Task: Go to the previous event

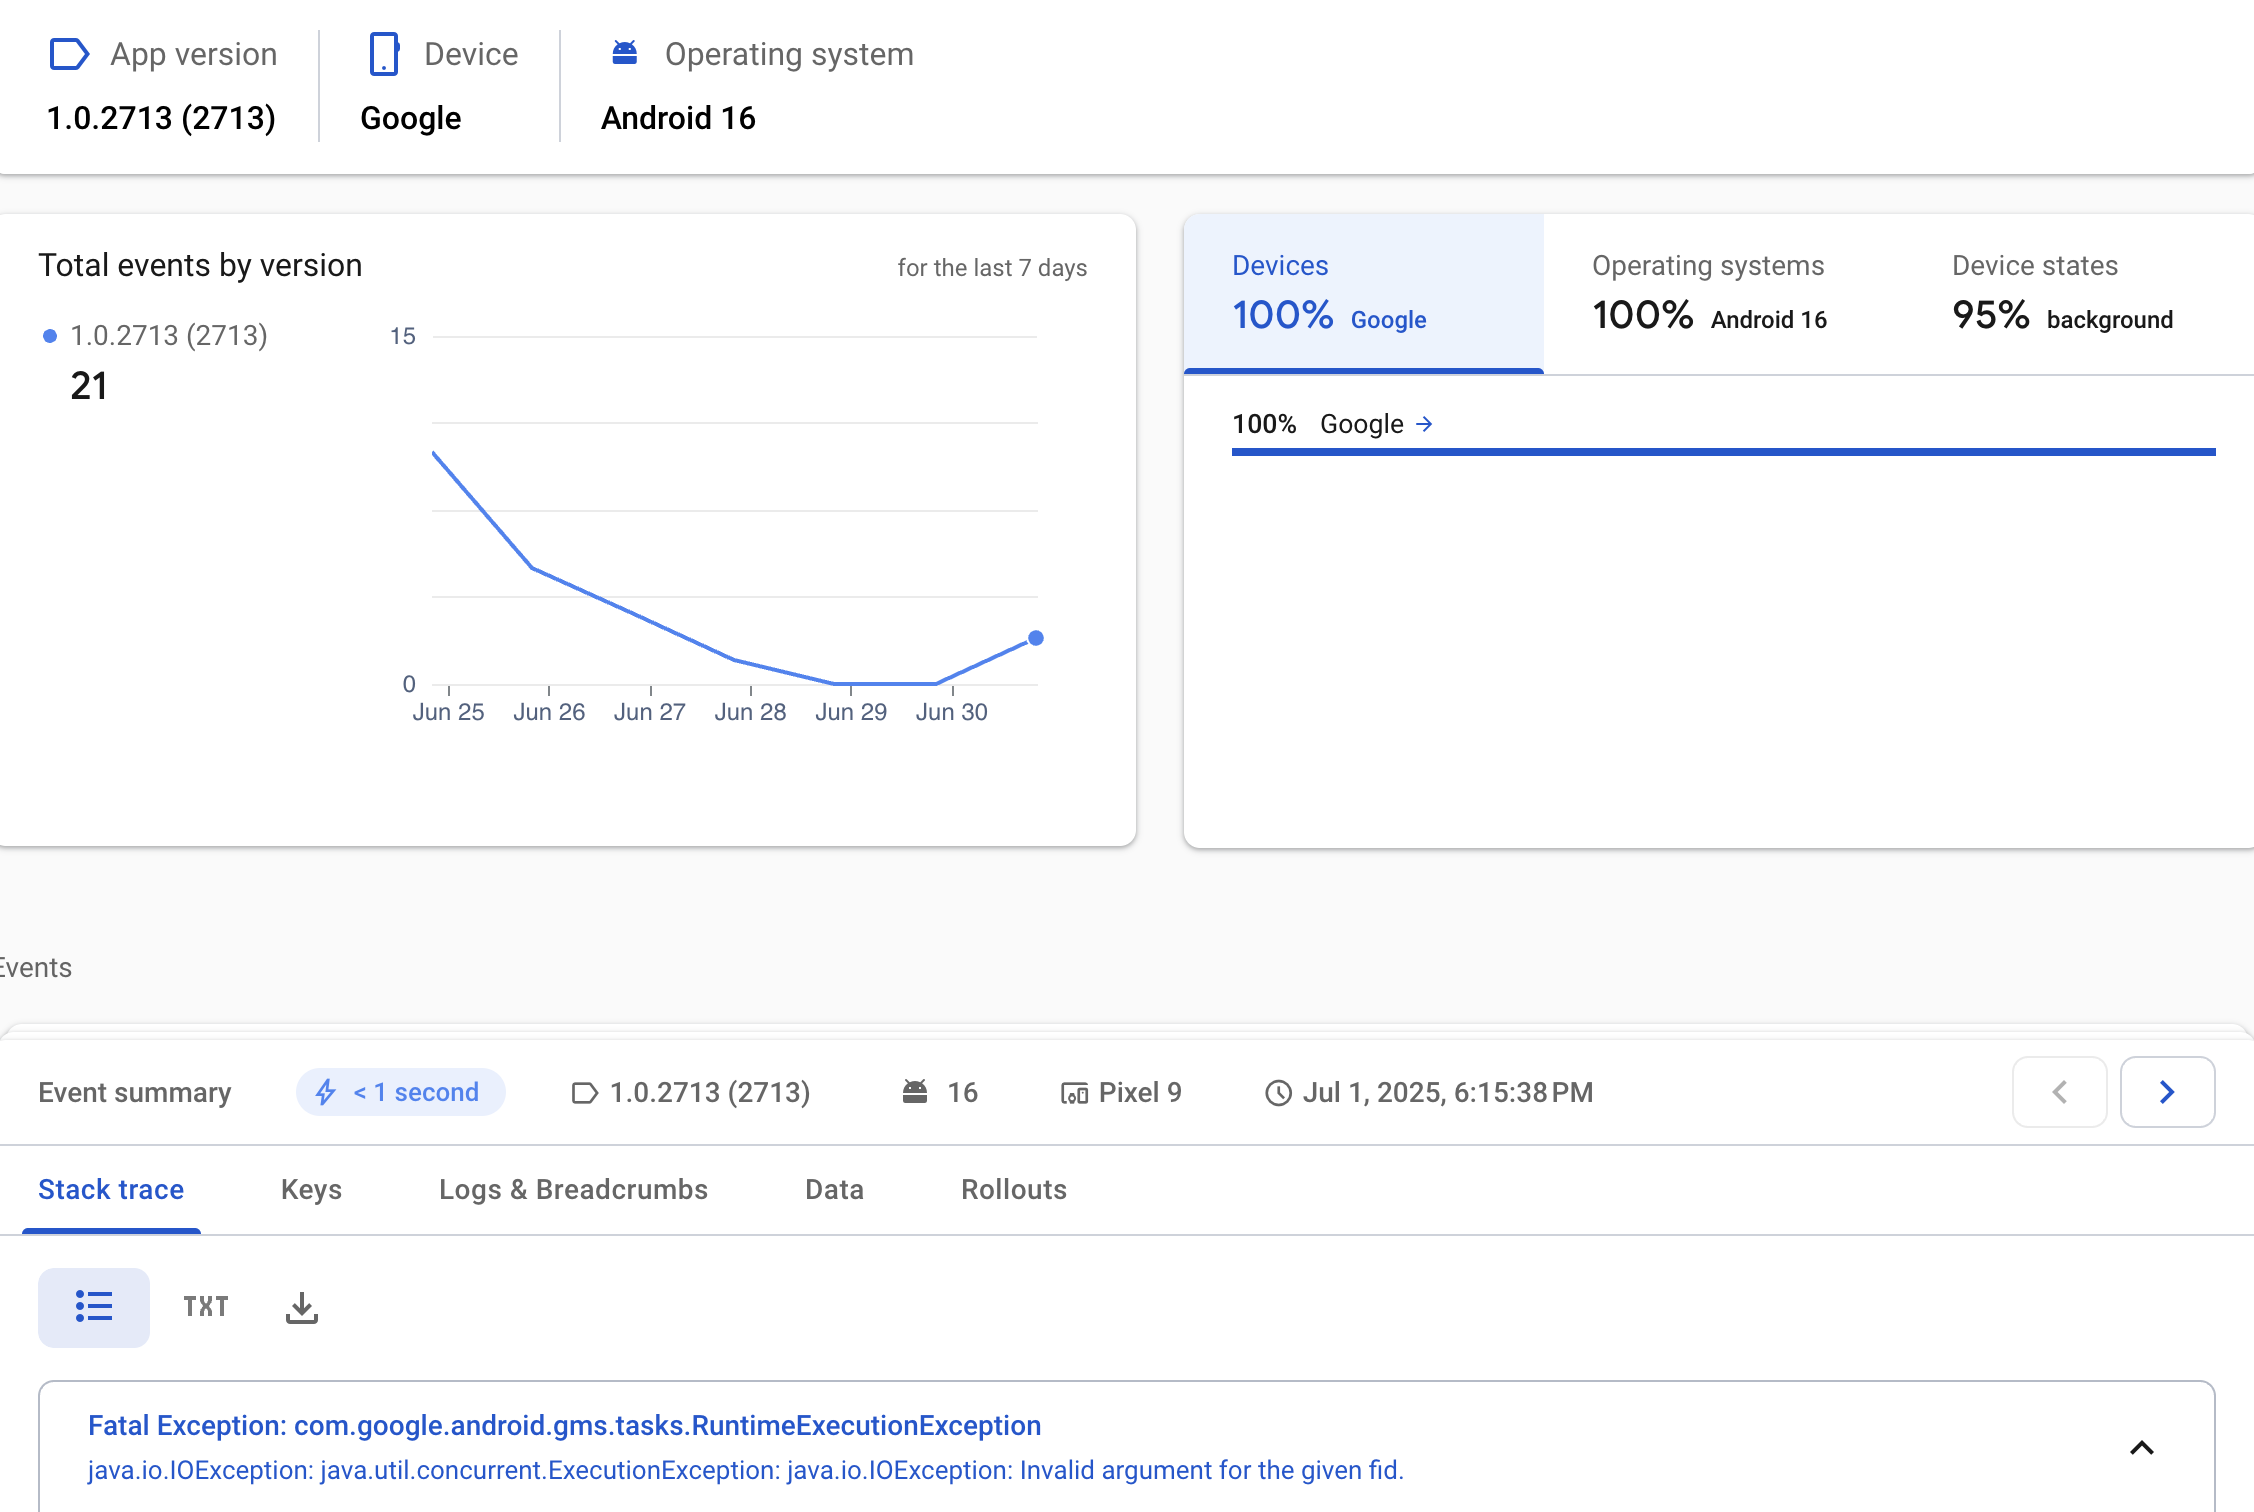Action: 2059,1092
